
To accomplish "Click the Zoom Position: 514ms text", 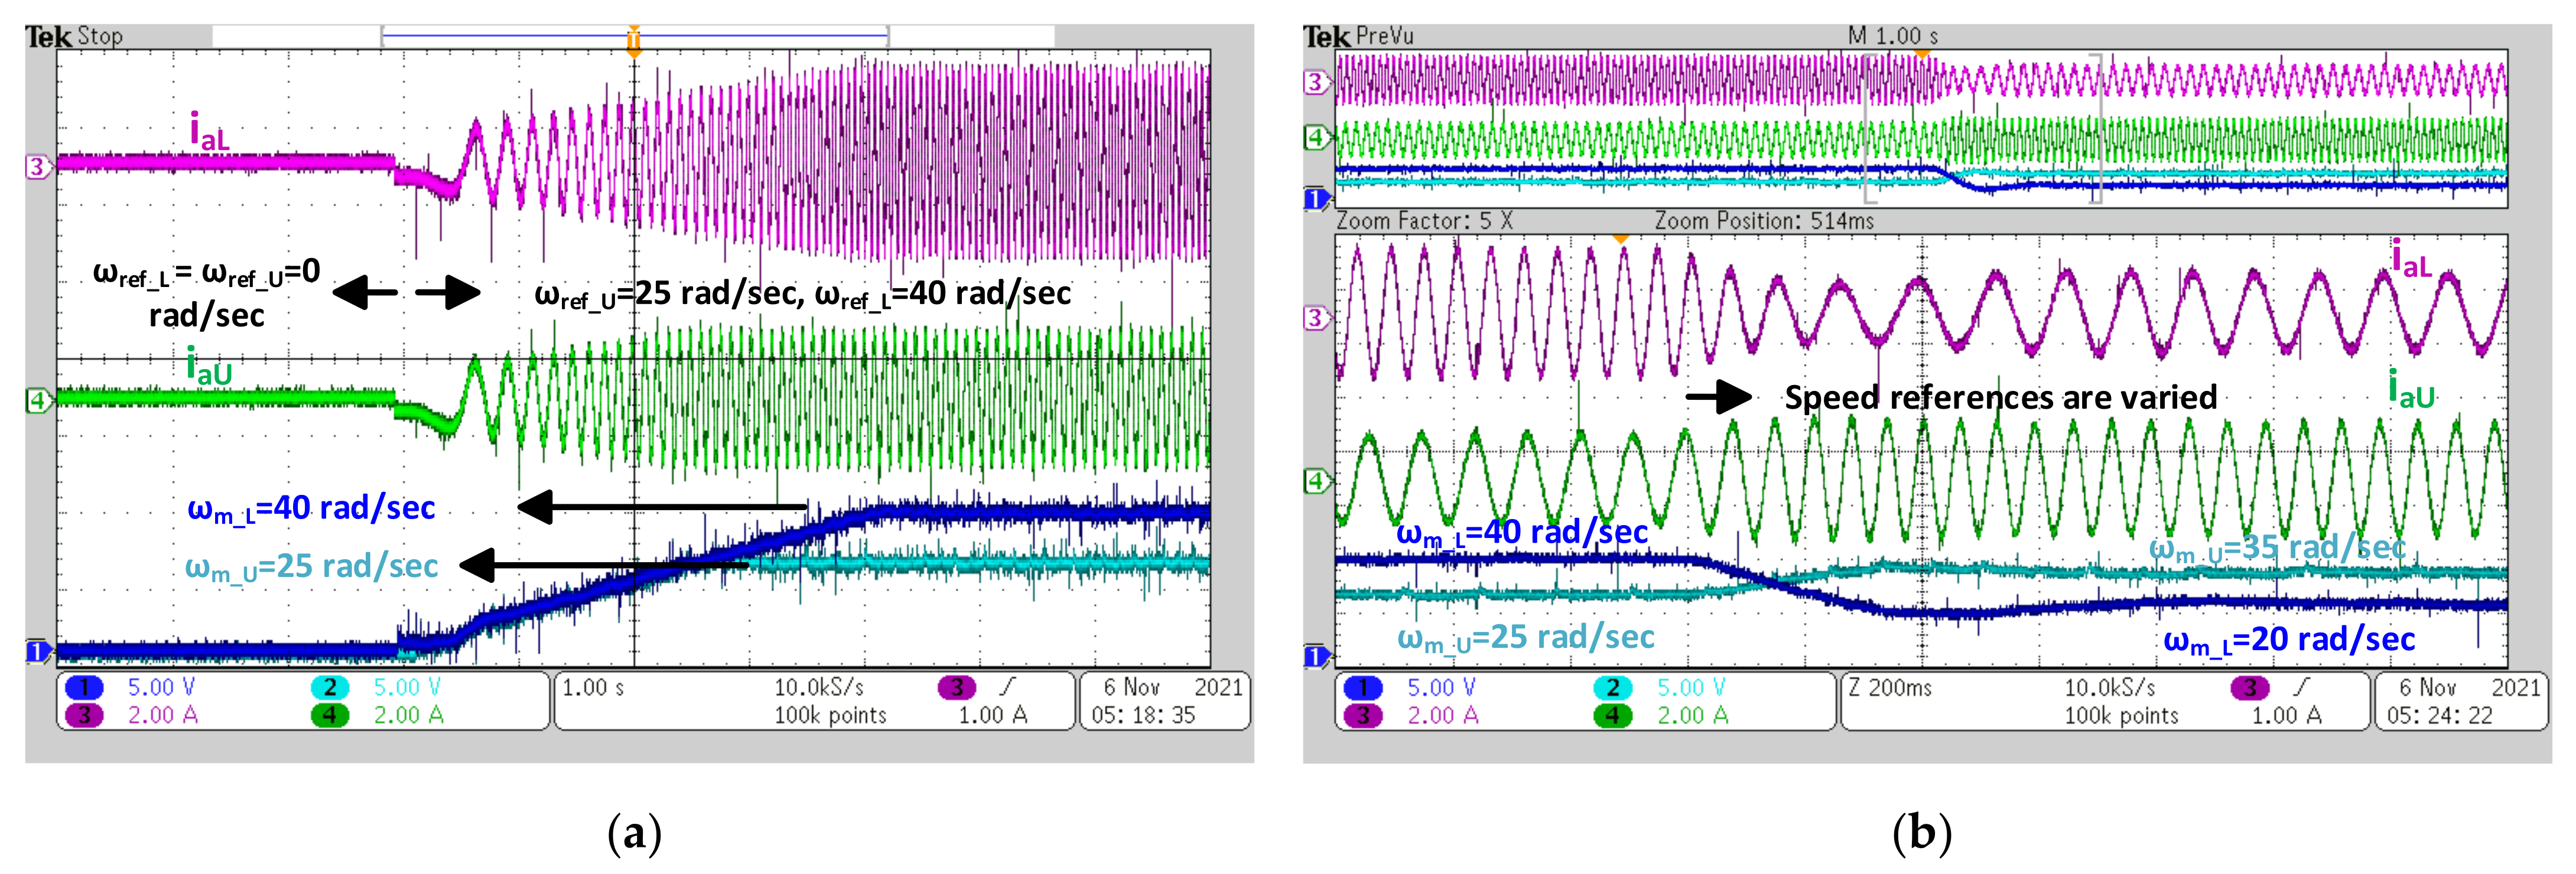I will tap(1764, 221).
